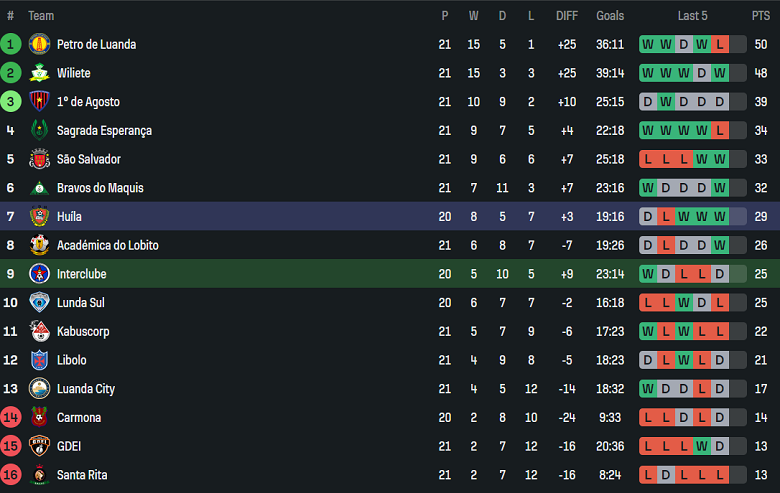
Task: Click the Sagrada Esperança team badge
Action: point(39,130)
